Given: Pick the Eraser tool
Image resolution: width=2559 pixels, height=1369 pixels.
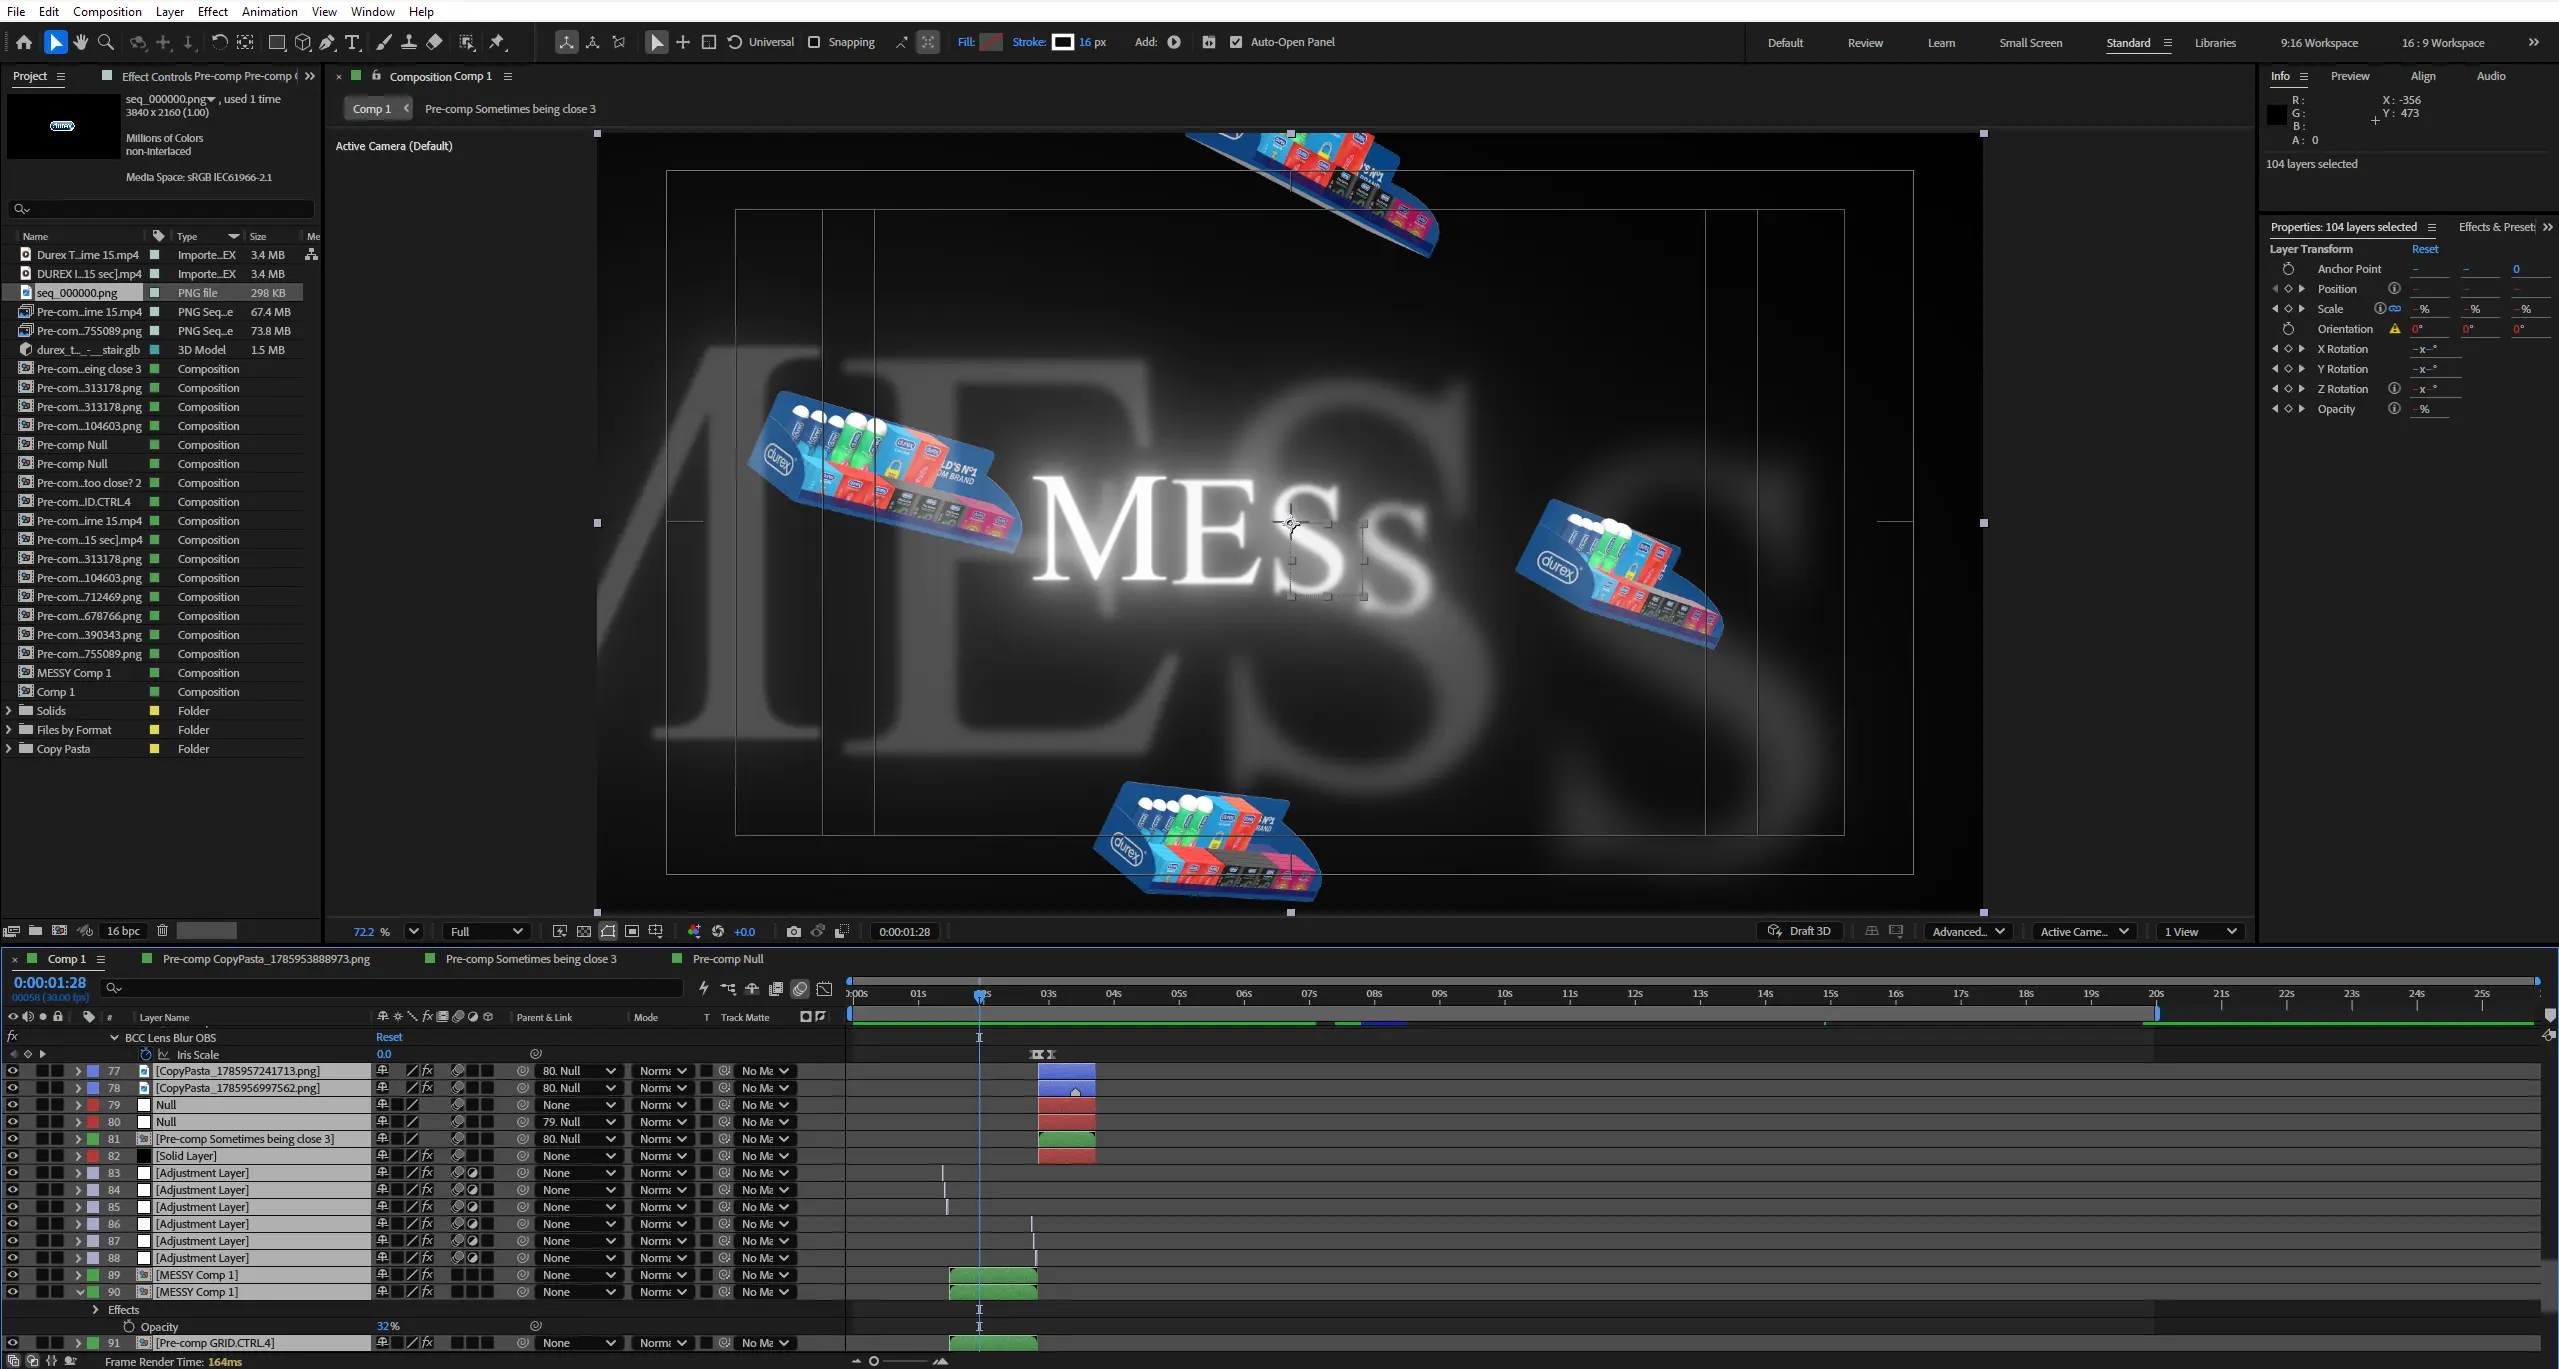Looking at the screenshot, I should pos(434,42).
